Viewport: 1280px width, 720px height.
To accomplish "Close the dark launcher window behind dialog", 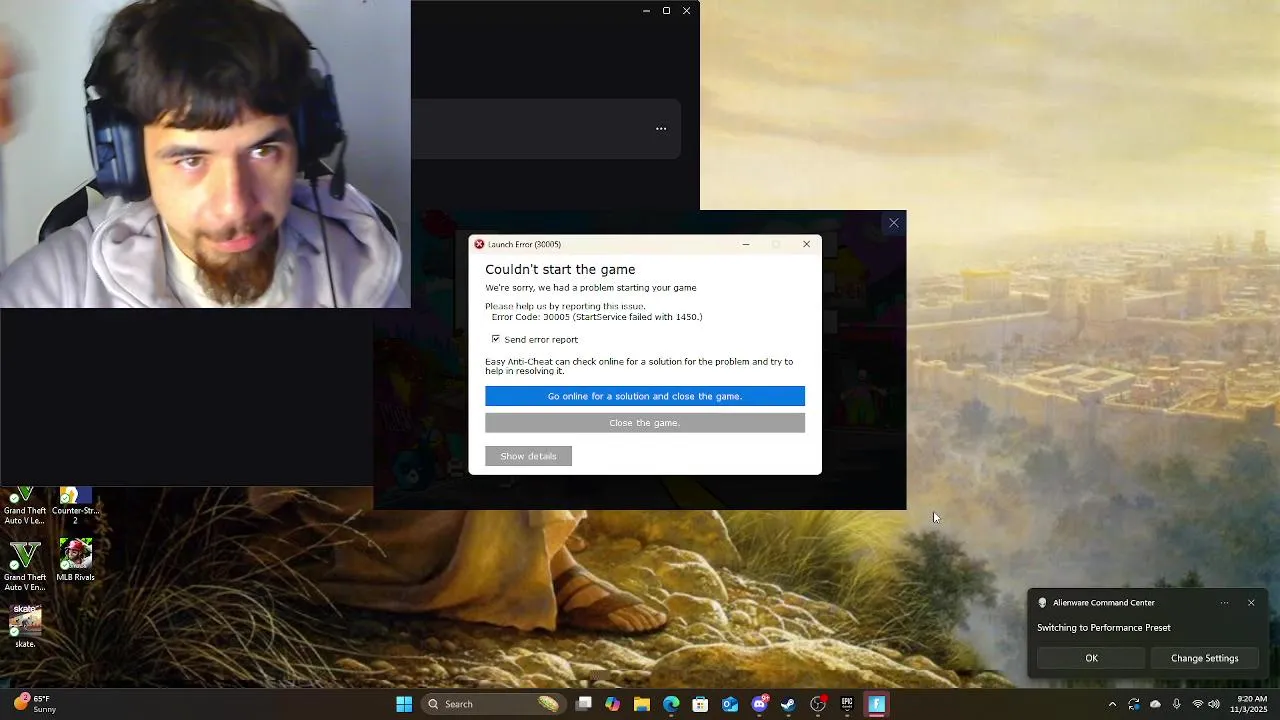I will (894, 223).
